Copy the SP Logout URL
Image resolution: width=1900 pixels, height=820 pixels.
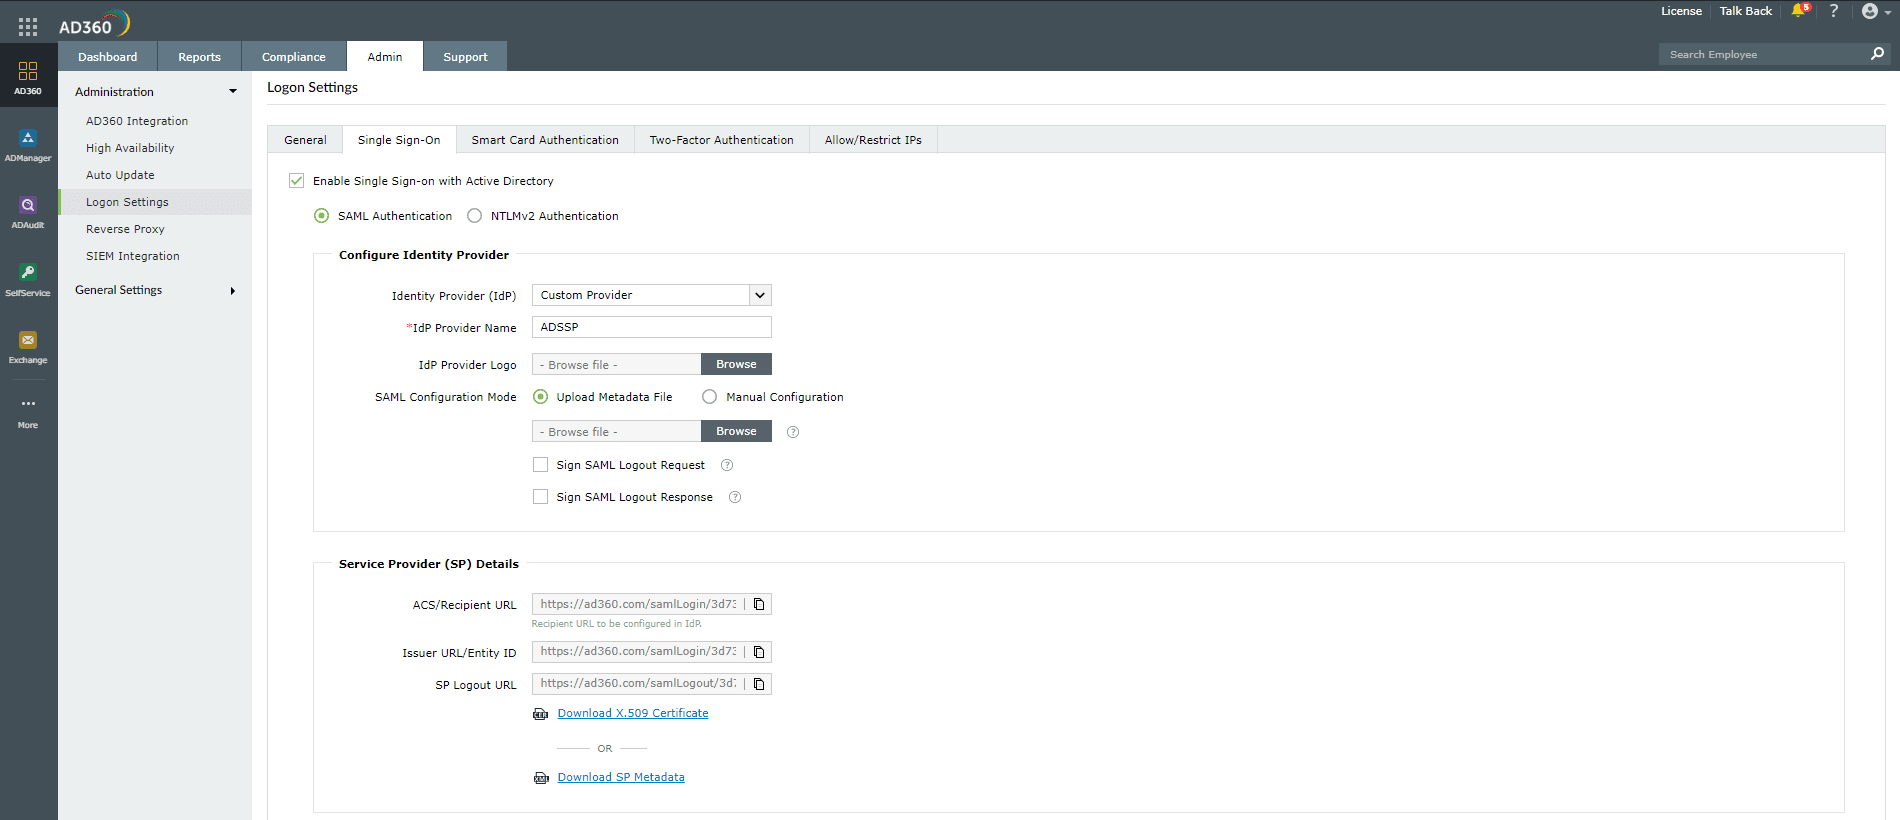coord(759,684)
